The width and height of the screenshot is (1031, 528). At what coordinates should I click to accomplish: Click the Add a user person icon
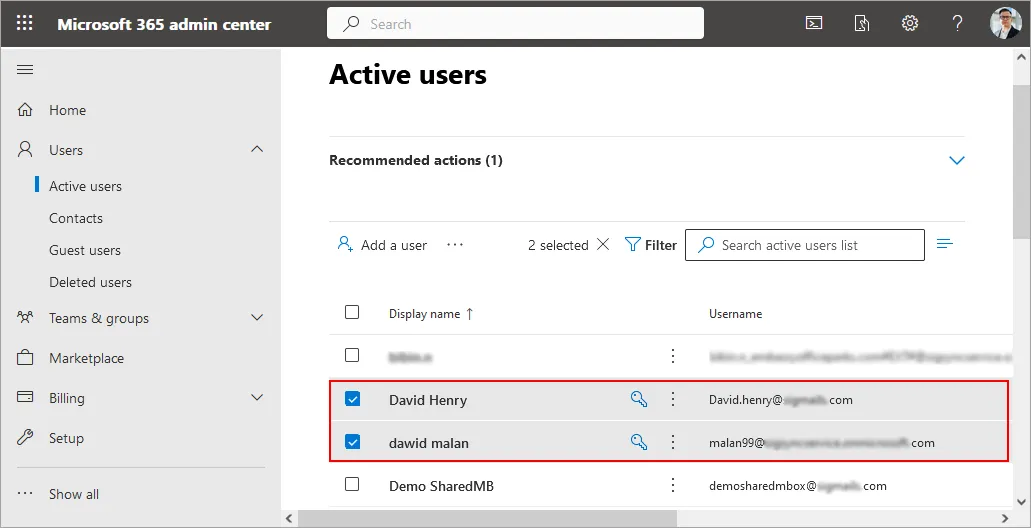point(345,245)
